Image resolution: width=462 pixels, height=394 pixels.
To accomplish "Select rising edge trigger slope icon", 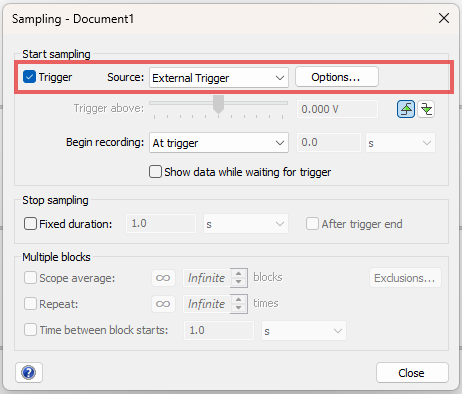I will point(406,109).
